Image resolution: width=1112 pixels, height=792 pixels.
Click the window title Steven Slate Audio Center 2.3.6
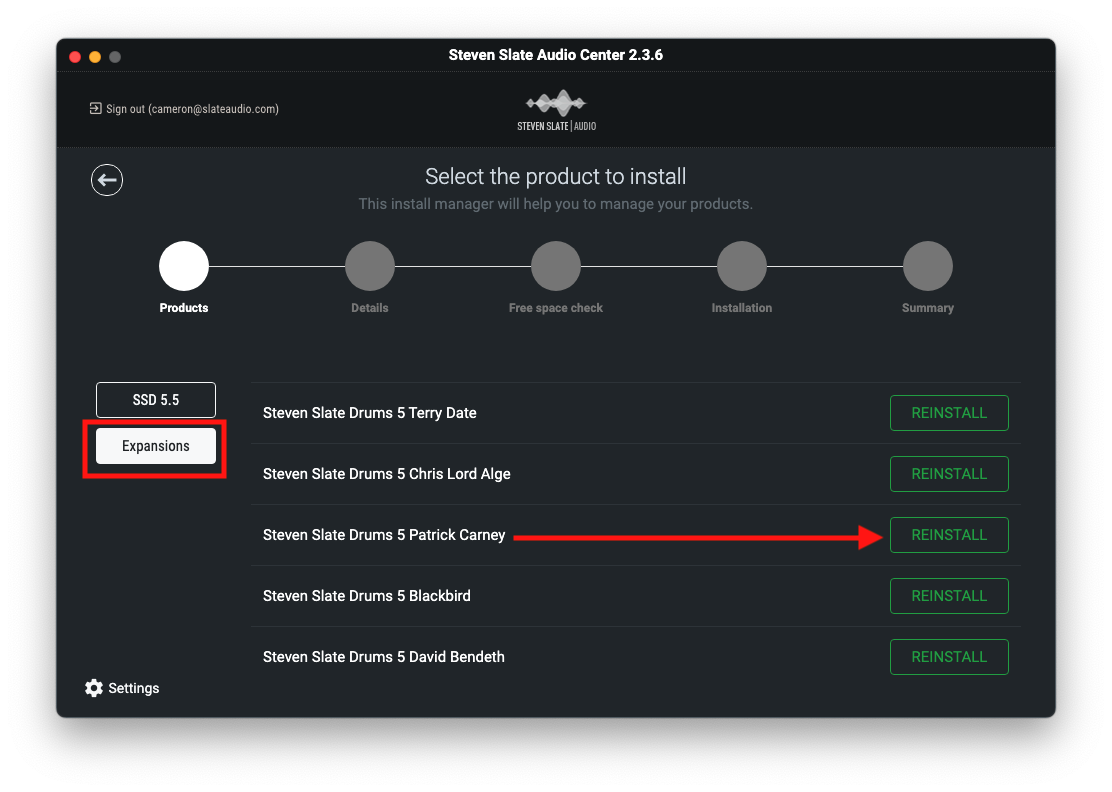pos(555,55)
